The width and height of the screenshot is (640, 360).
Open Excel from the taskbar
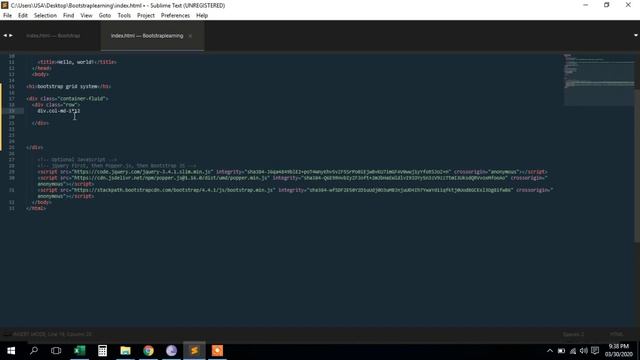[80, 351]
